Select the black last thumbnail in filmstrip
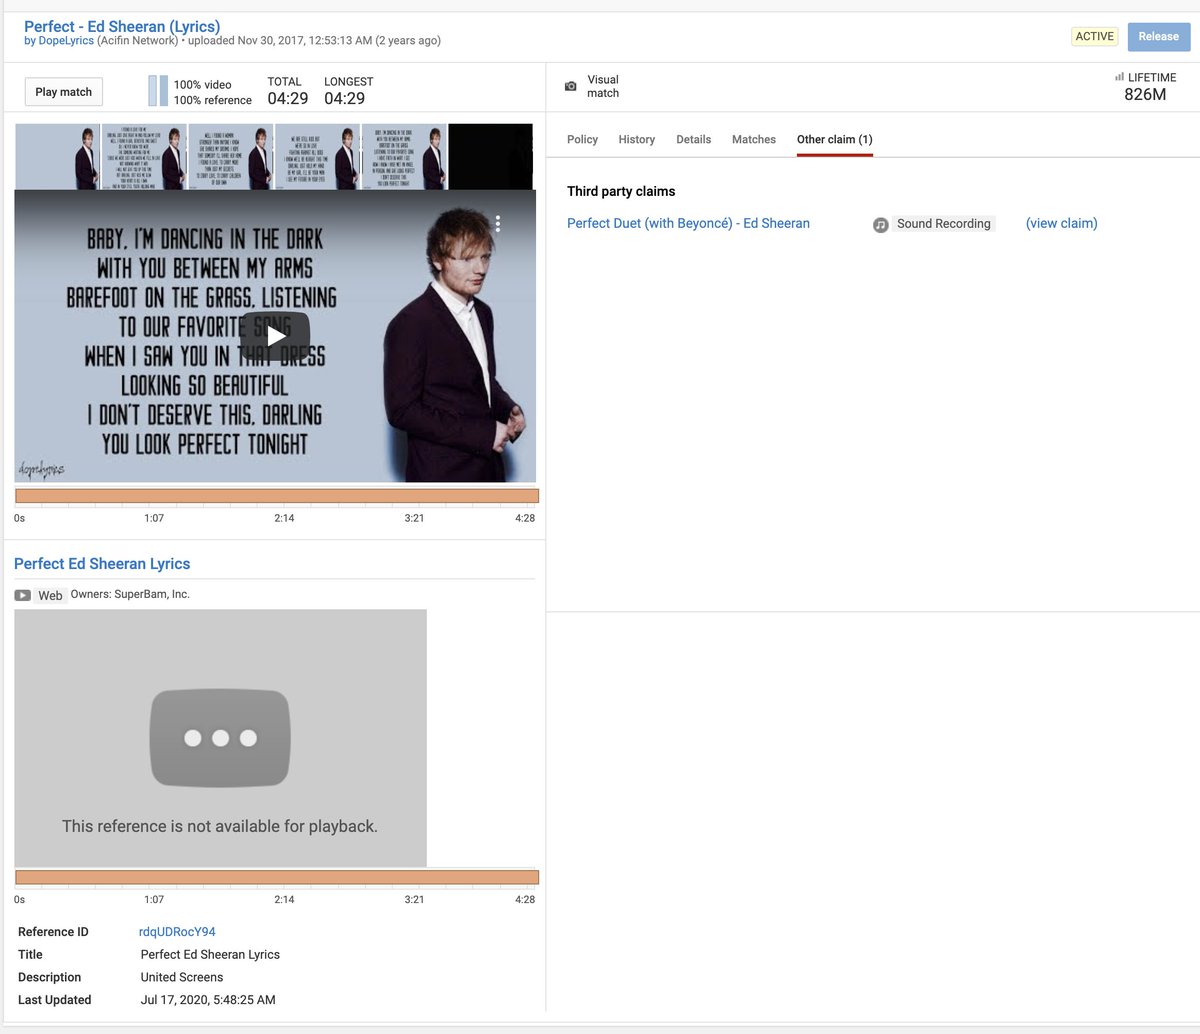The width and height of the screenshot is (1200, 1034). [490, 157]
